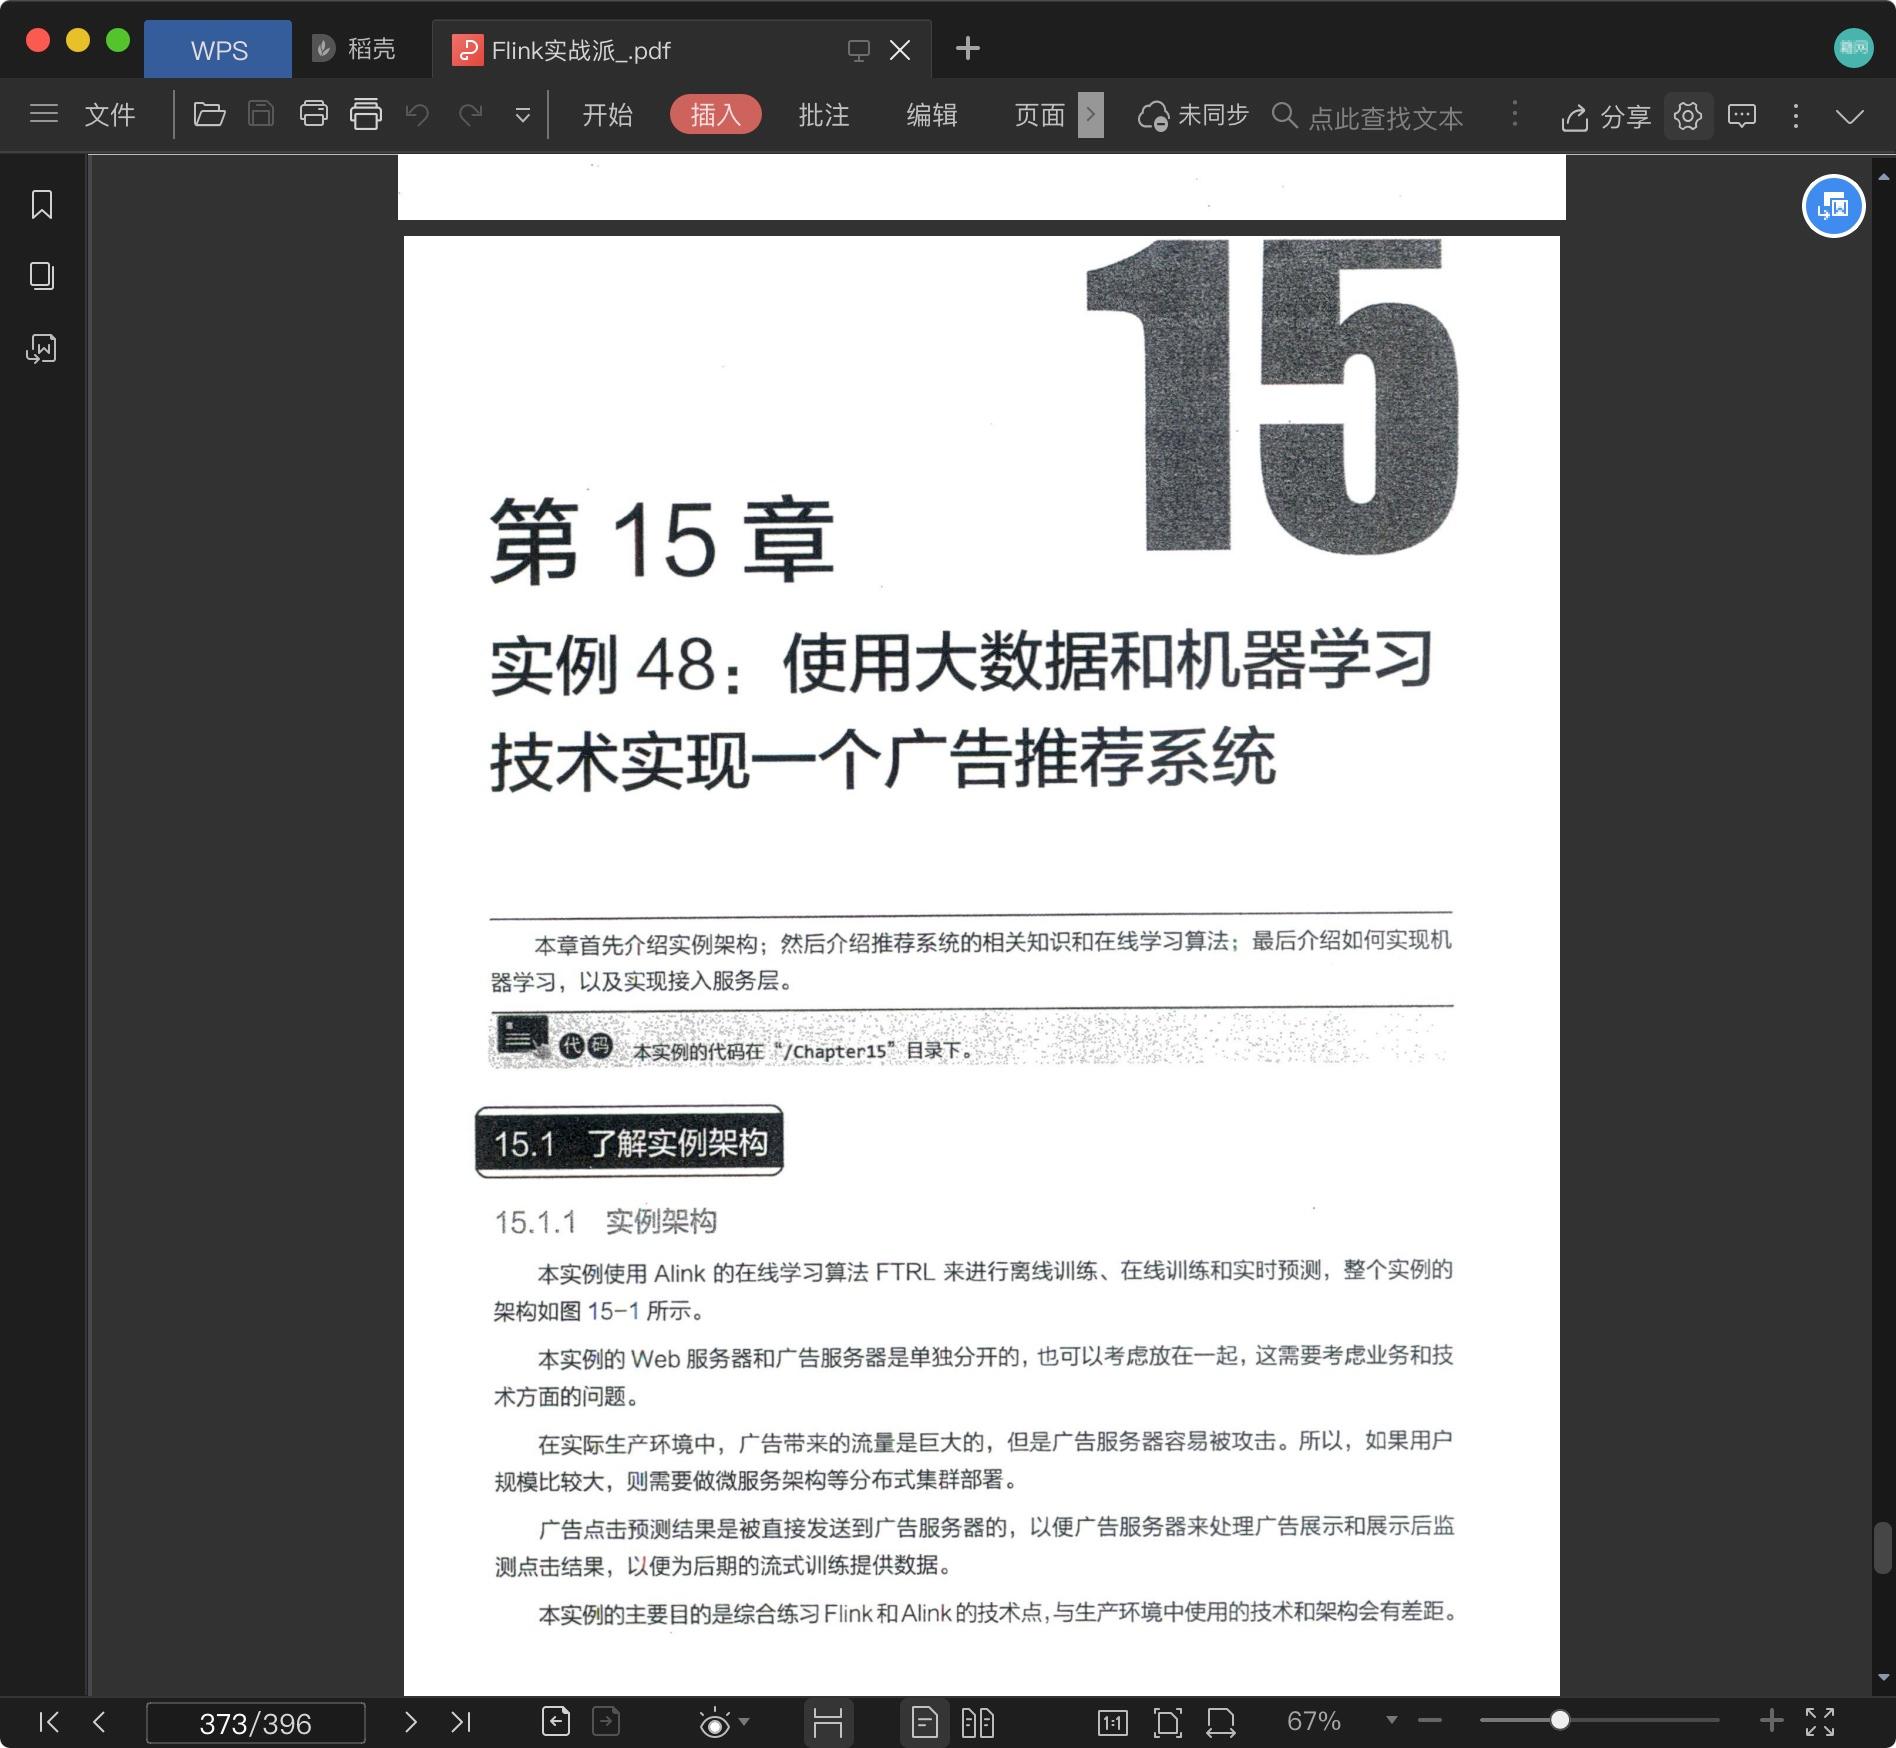Add a new tab with the plus

click(968, 48)
